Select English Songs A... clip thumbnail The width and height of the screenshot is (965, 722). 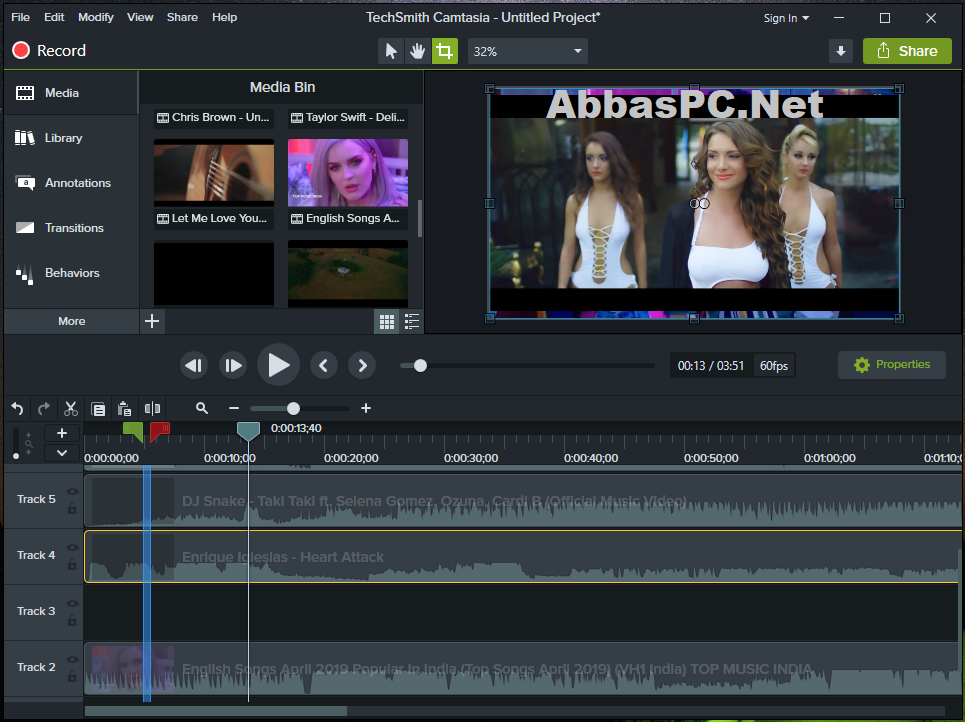coord(348,173)
